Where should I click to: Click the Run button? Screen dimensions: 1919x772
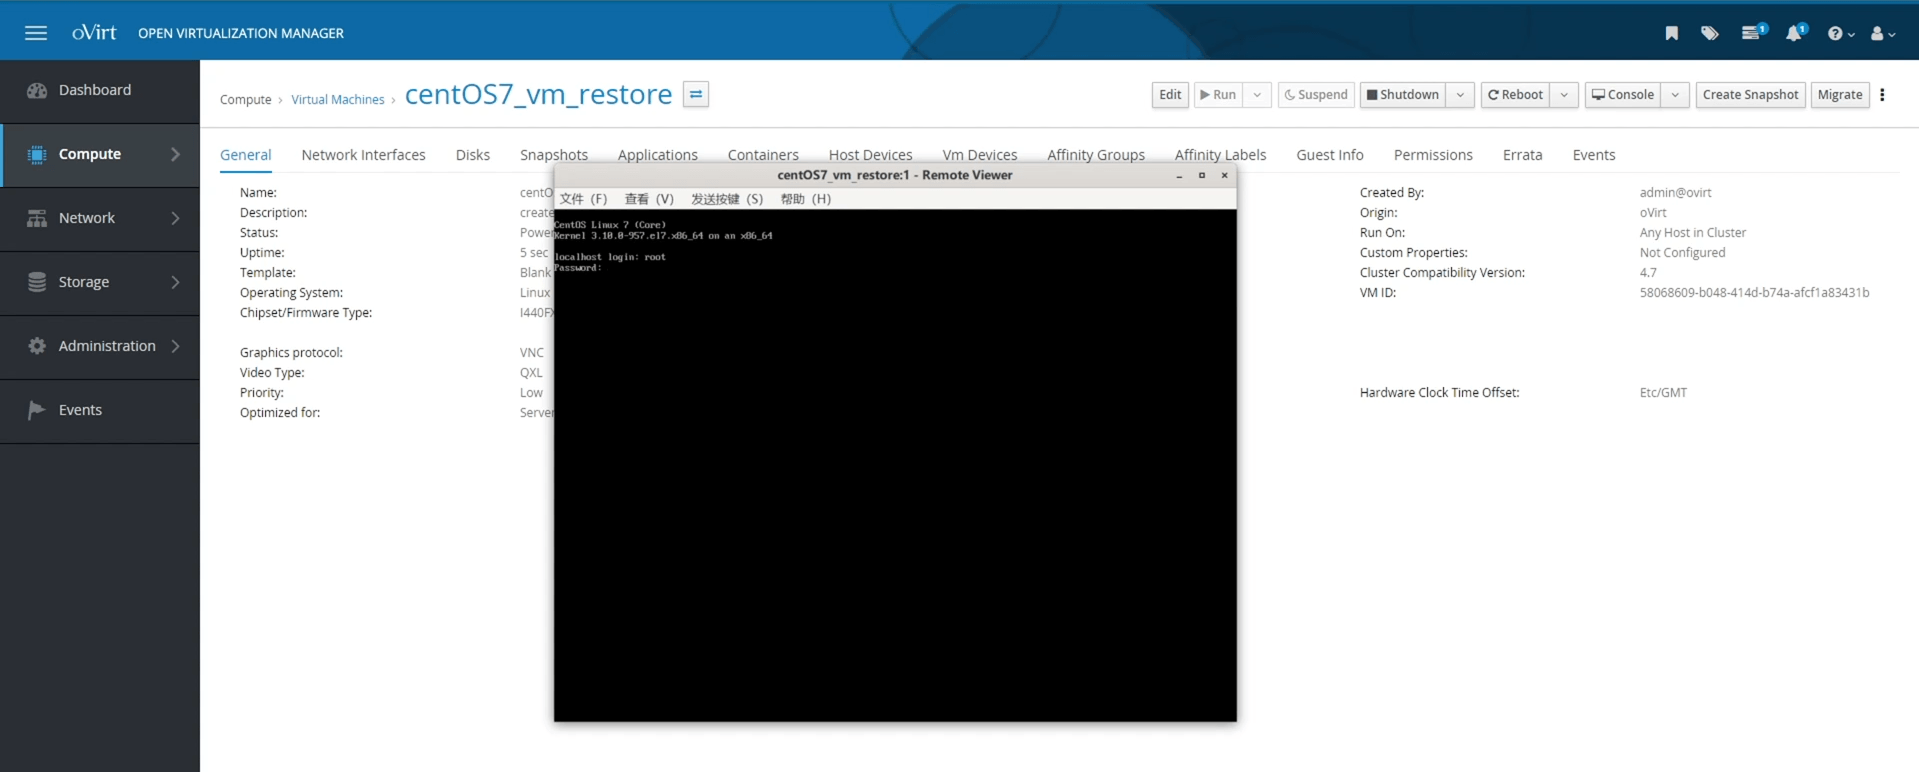(x=1218, y=95)
